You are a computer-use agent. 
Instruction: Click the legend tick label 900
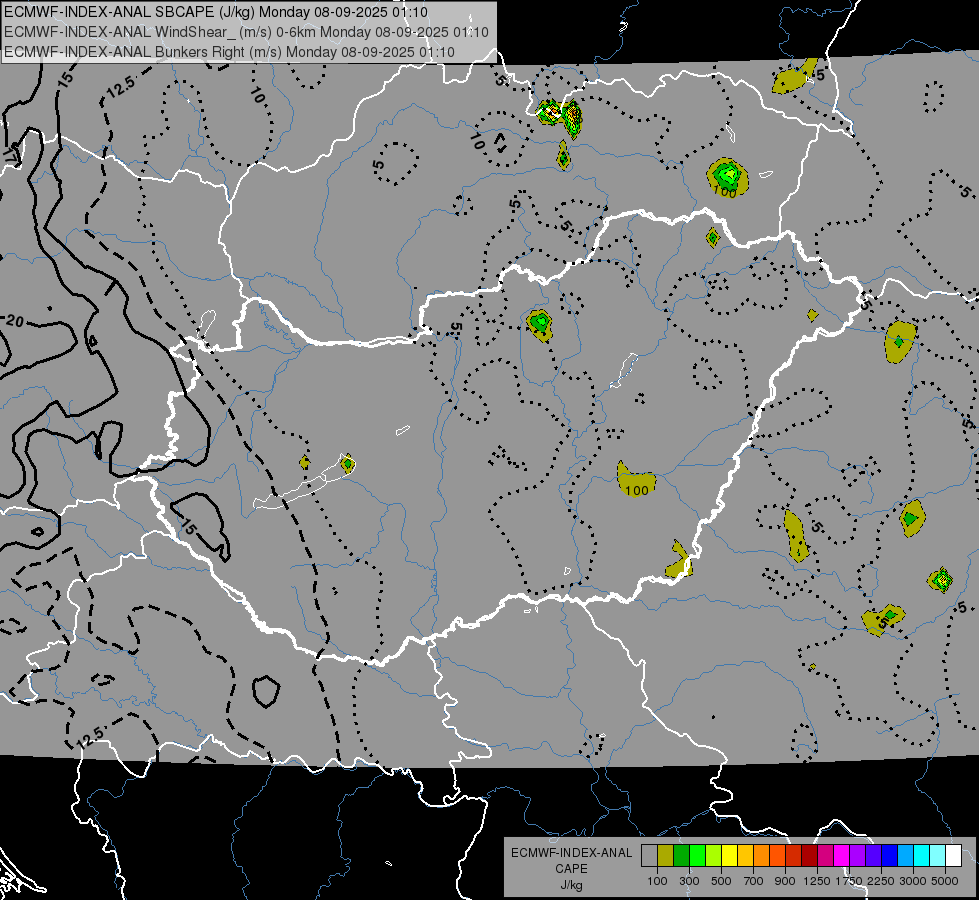(x=785, y=881)
